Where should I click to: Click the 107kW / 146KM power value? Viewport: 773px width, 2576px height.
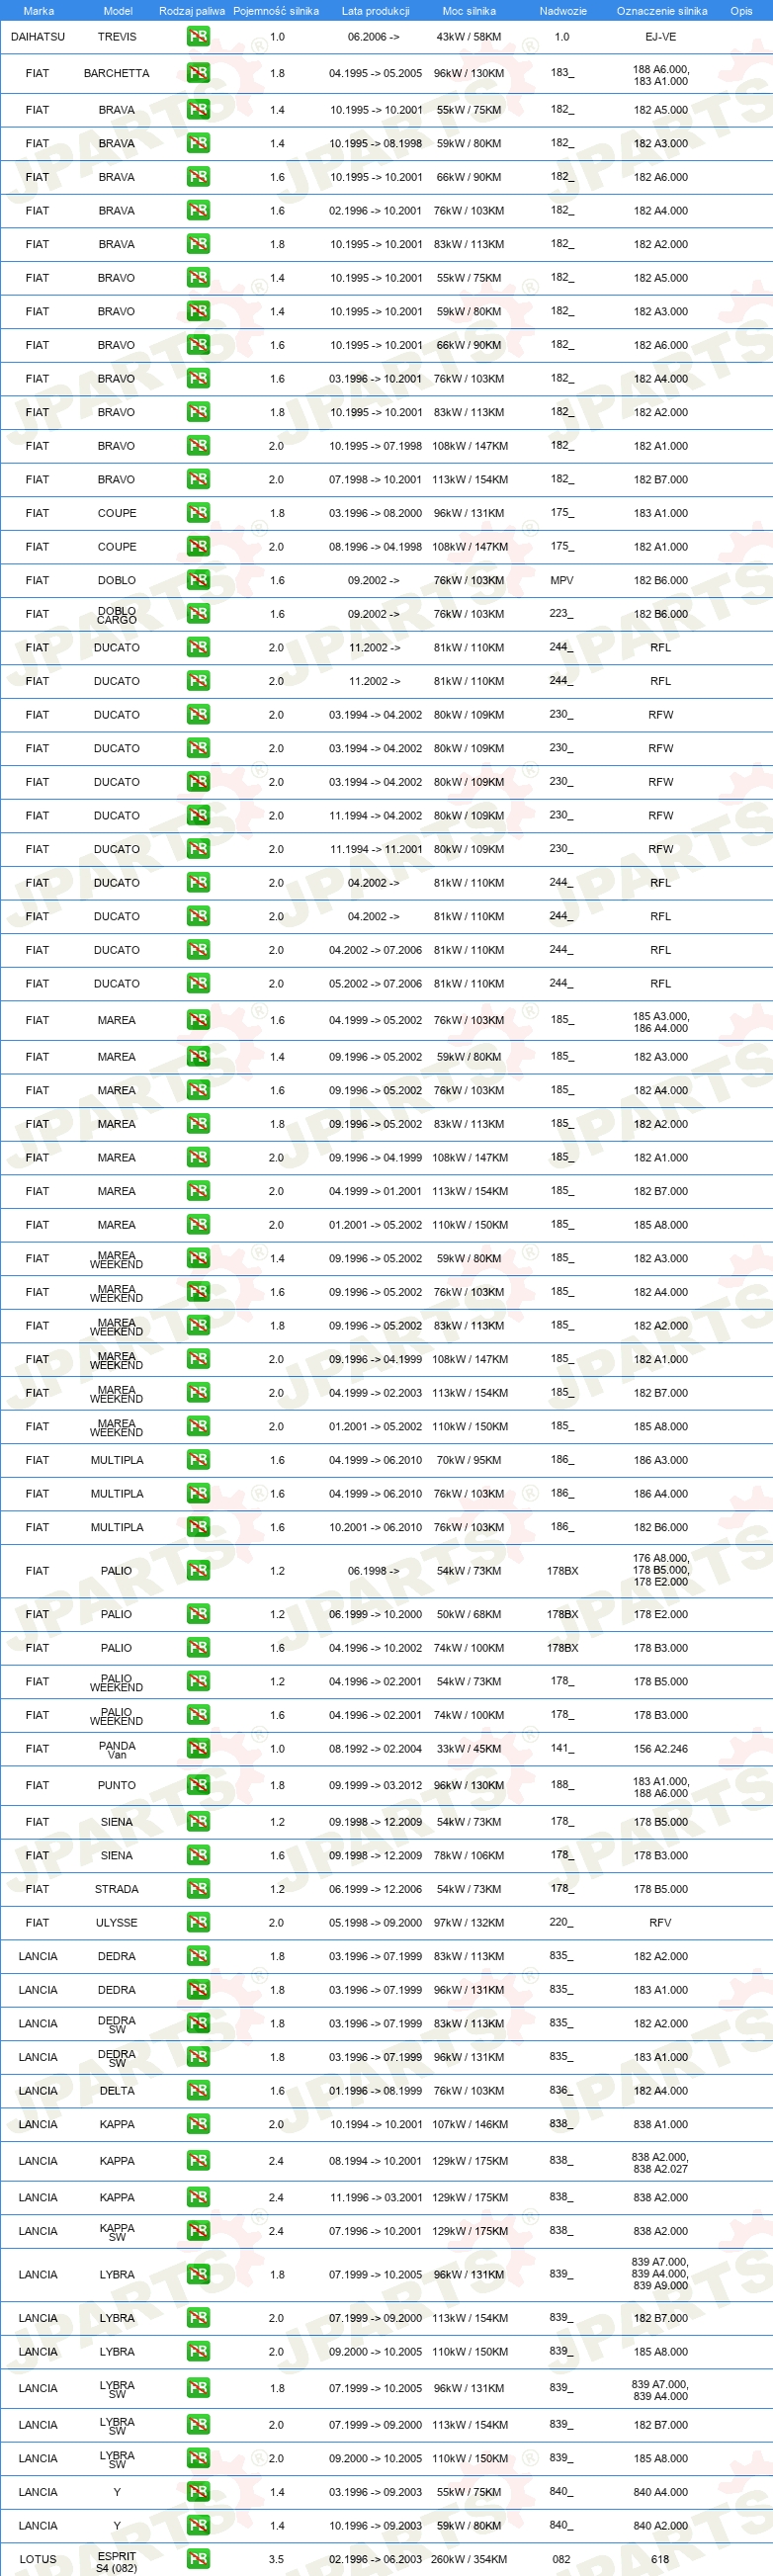coord(469,2124)
